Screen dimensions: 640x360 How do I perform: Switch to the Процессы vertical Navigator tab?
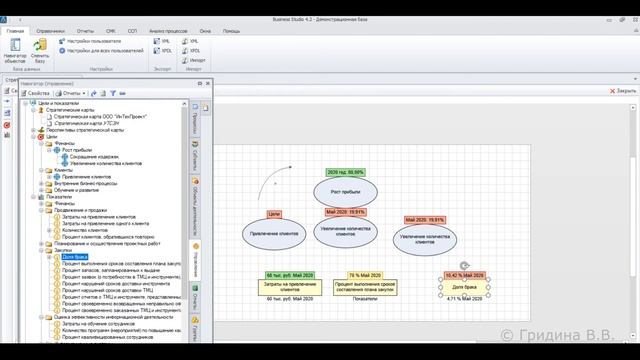pyautogui.click(x=196, y=118)
